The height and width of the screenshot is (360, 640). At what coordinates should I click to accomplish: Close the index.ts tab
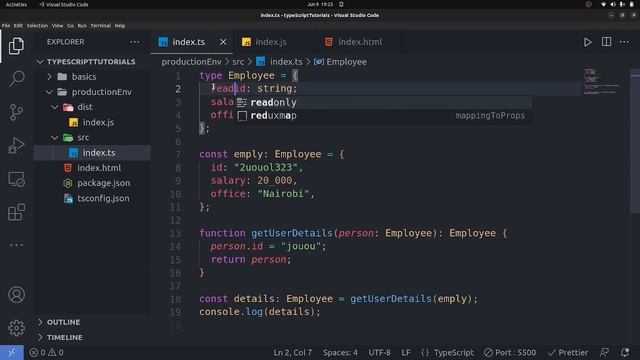[223, 42]
